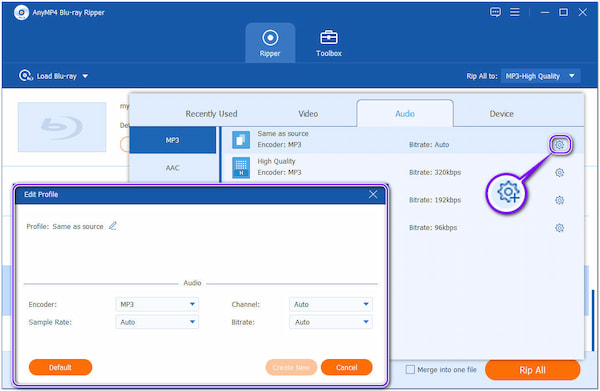Screen dimensions: 600x391
Task: Expand the Encoder MP3 dropdown
Action: (157, 305)
